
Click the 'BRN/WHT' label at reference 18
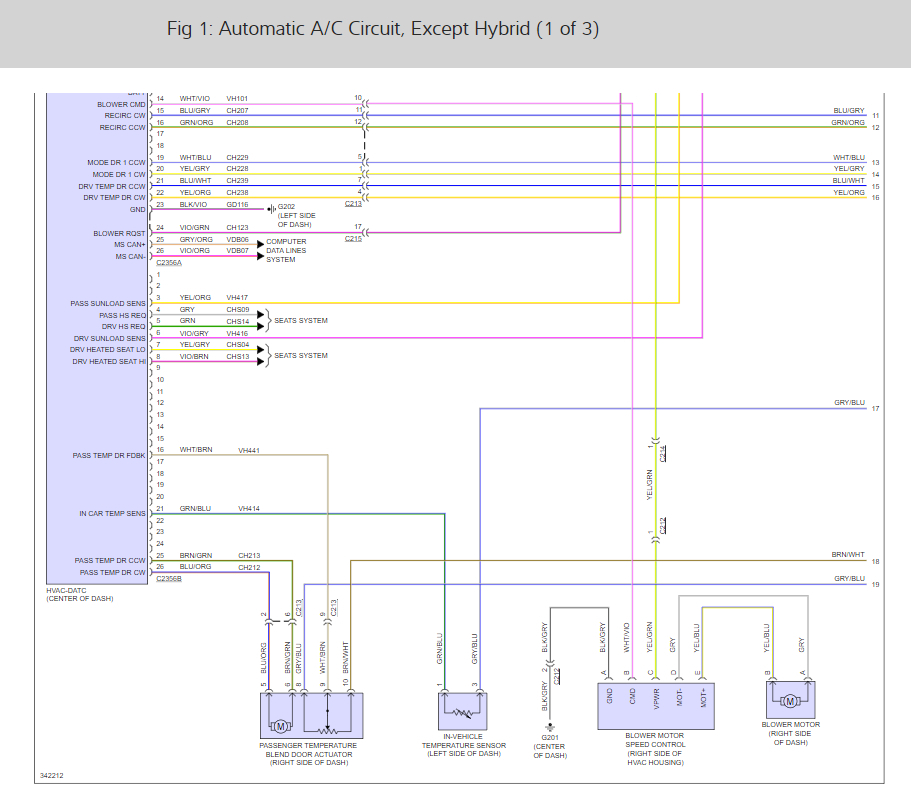(x=848, y=555)
